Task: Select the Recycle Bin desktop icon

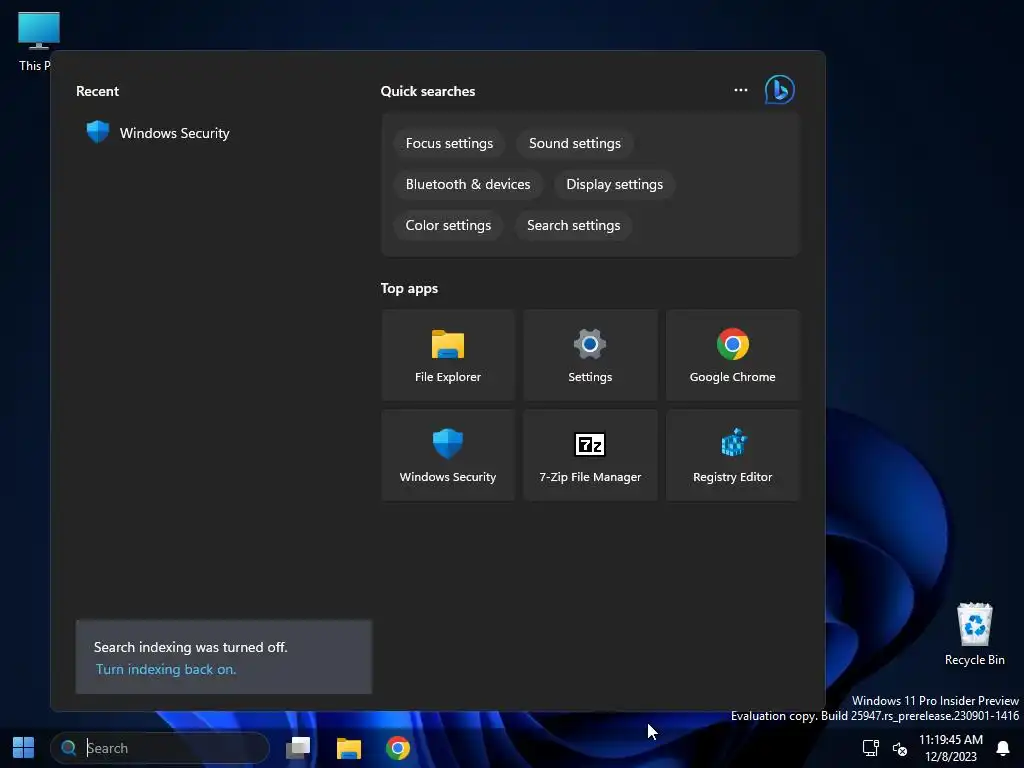Action: pyautogui.click(x=974, y=634)
